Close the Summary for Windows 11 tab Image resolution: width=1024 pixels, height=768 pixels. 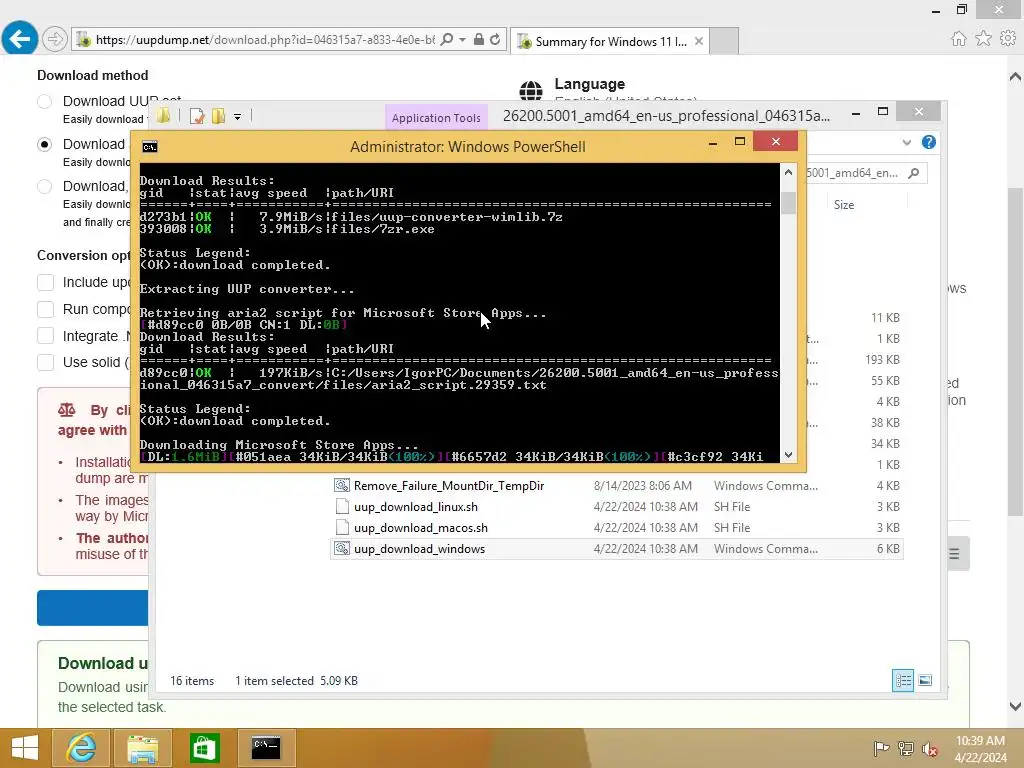click(699, 41)
